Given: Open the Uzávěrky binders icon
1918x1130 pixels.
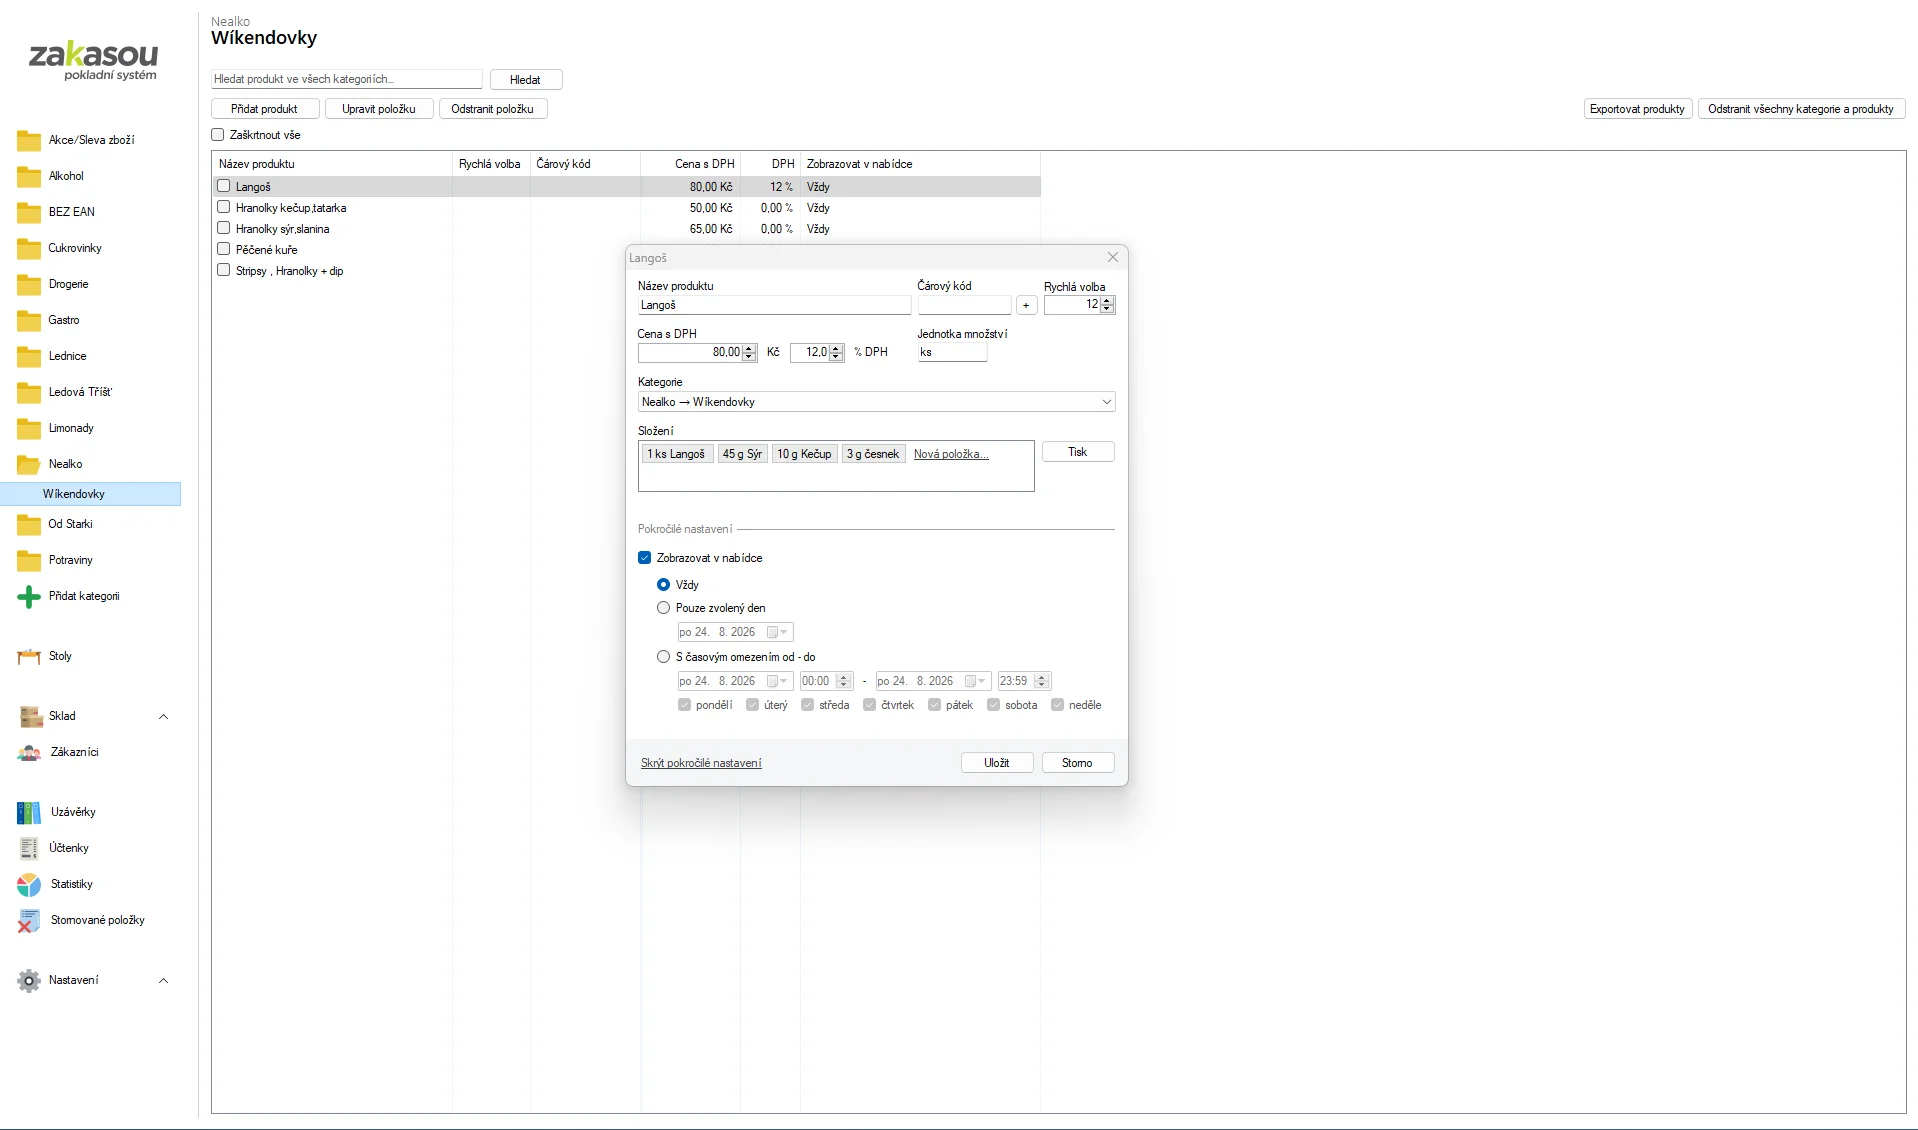Looking at the screenshot, I should 29,813.
